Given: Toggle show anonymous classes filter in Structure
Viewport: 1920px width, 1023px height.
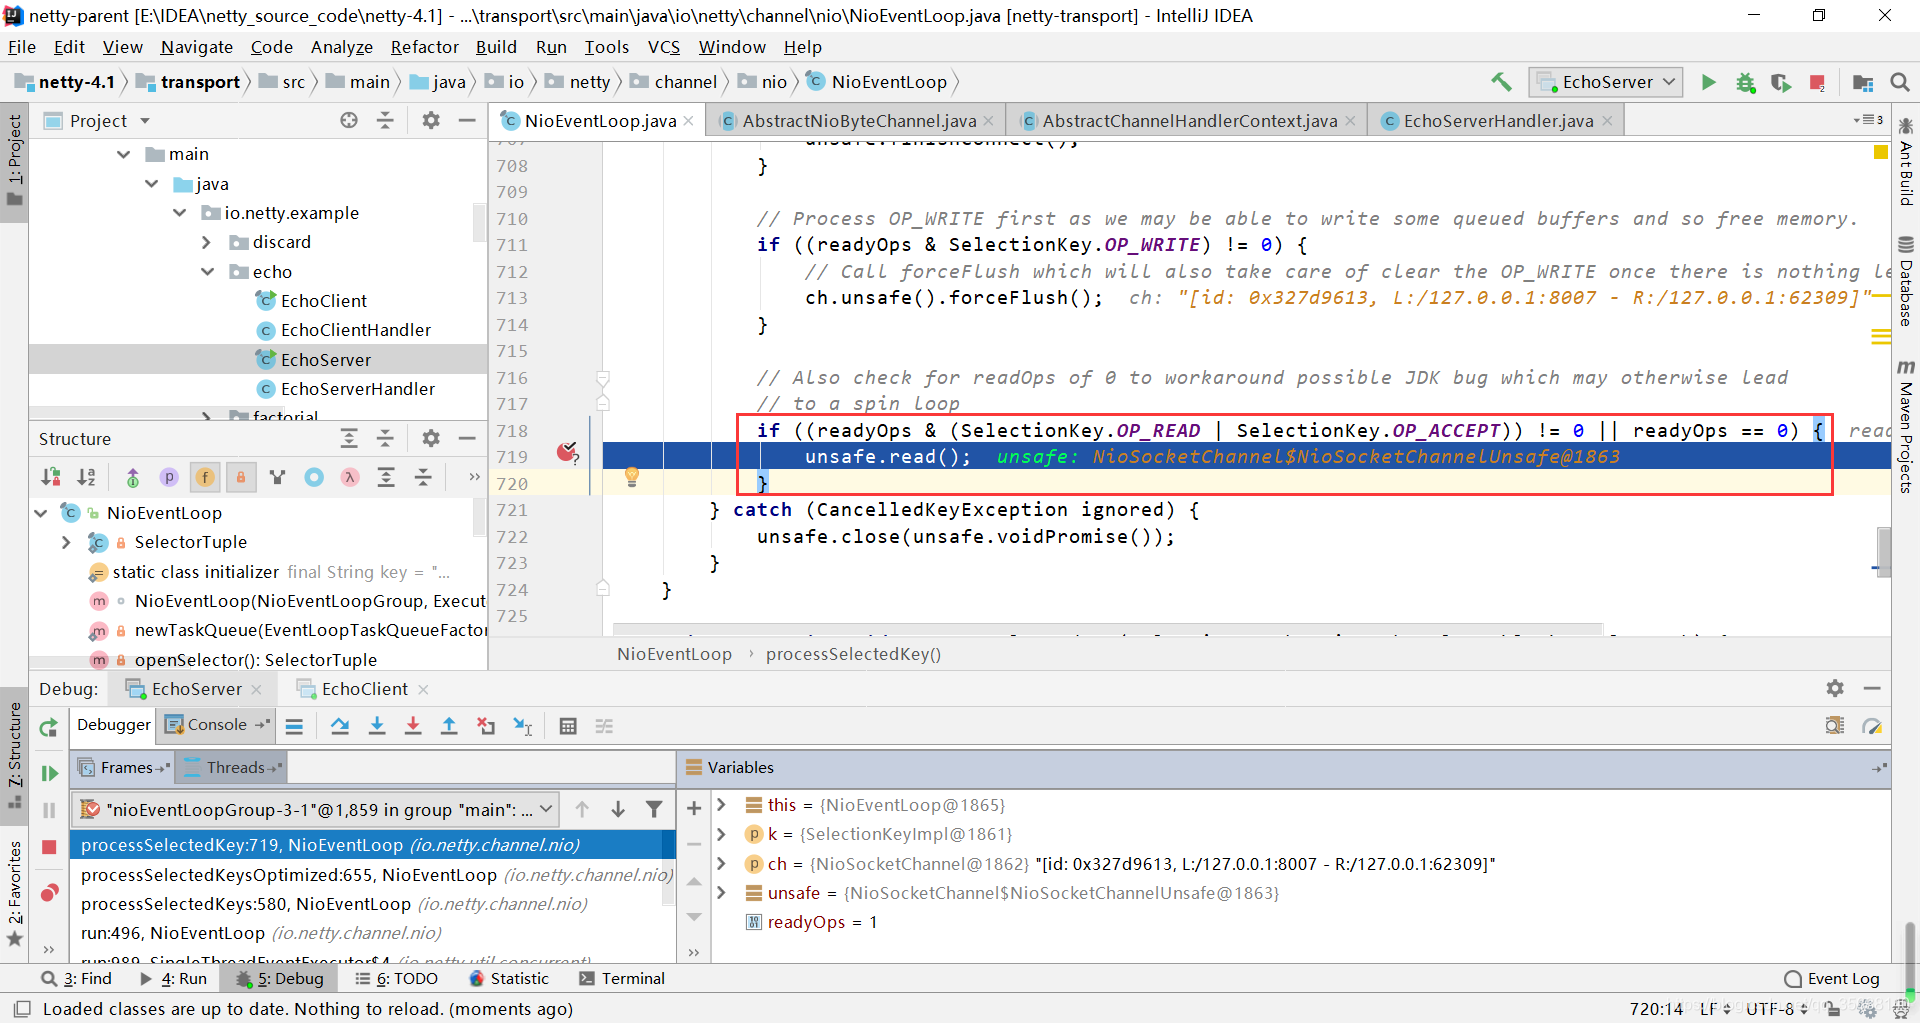Looking at the screenshot, I should pos(314,477).
